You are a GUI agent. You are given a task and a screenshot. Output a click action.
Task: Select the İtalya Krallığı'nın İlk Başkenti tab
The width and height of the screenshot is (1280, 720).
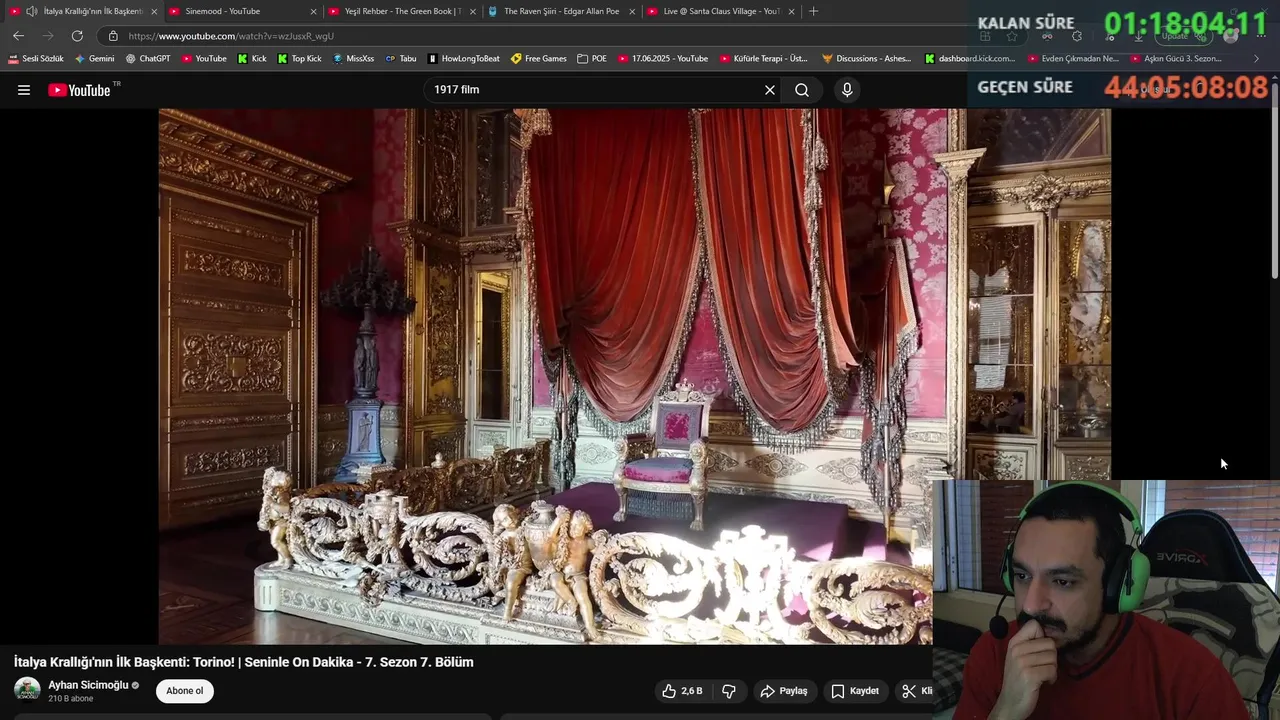click(83, 11)
